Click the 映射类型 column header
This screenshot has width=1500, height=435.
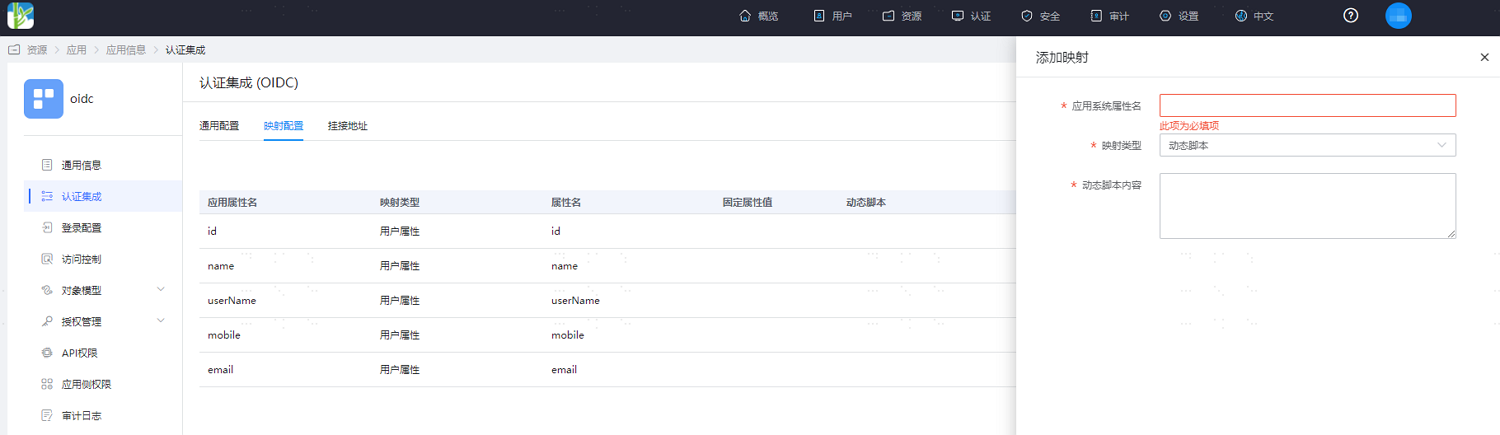tap(399, 202)
